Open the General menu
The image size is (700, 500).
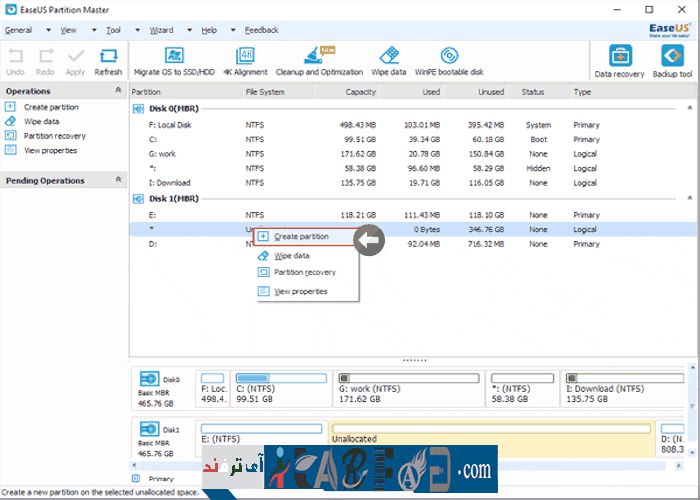click(x=18, y=30)
